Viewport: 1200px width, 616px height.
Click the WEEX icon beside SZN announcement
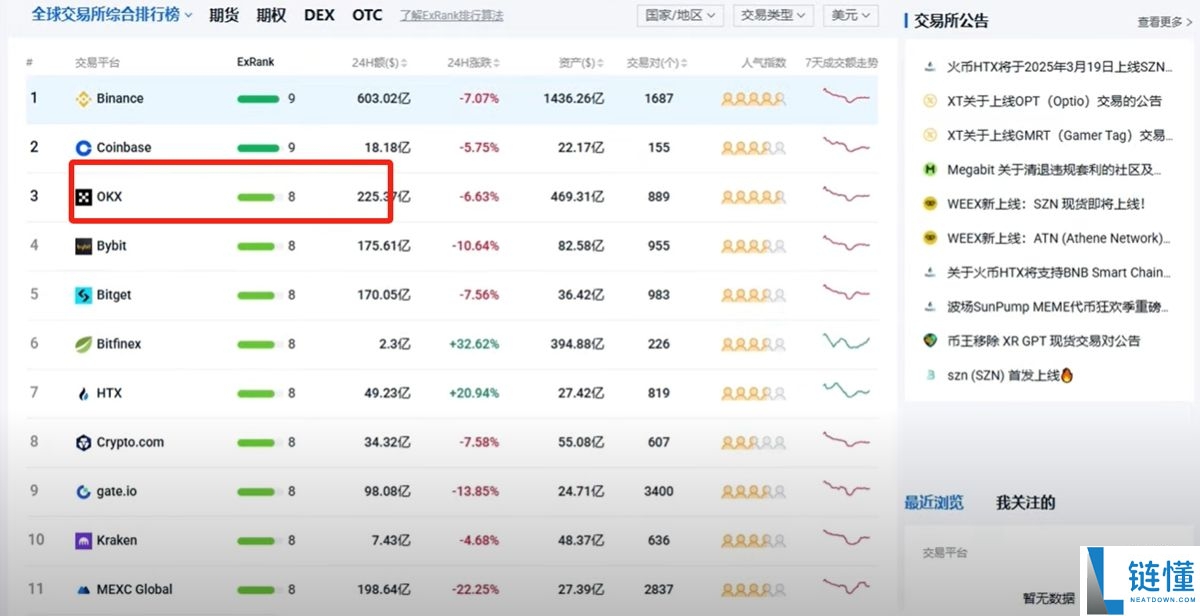(929, 204)
